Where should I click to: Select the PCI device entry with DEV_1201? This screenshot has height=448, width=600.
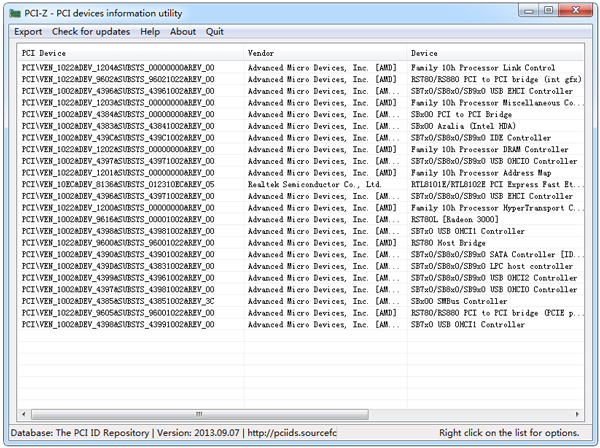(118, 173)
